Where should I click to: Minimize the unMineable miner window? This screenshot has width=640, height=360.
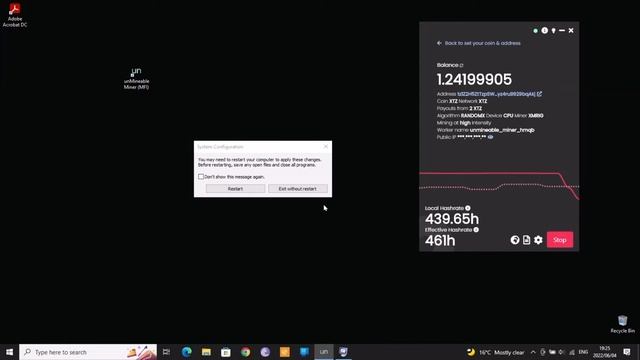click(x=562, y=31)
